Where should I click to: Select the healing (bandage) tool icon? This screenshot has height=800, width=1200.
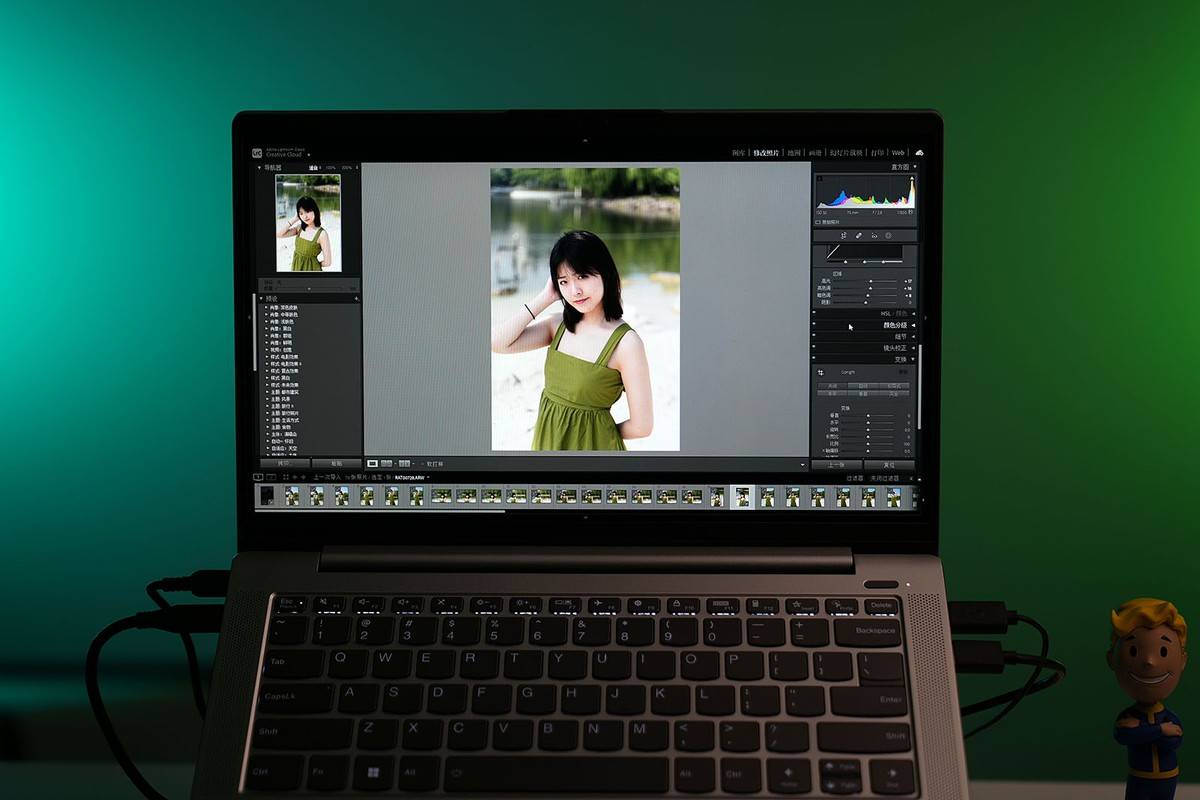coord(858,236)
